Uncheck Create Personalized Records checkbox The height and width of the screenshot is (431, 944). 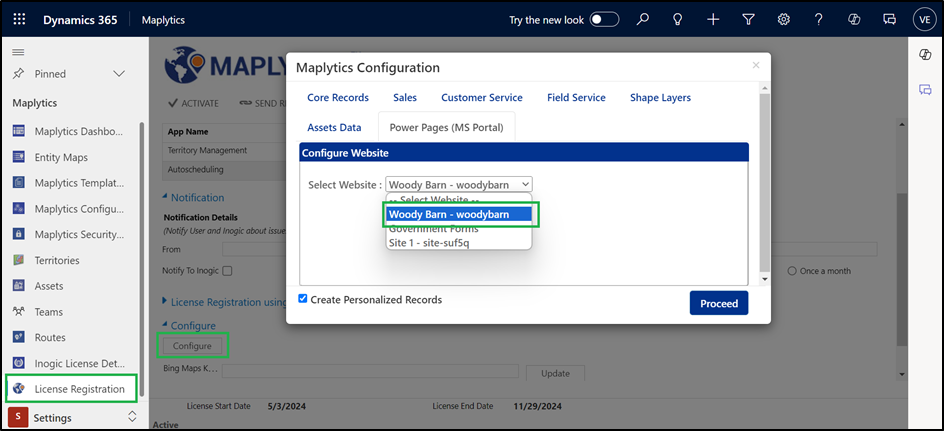[303, 299]
